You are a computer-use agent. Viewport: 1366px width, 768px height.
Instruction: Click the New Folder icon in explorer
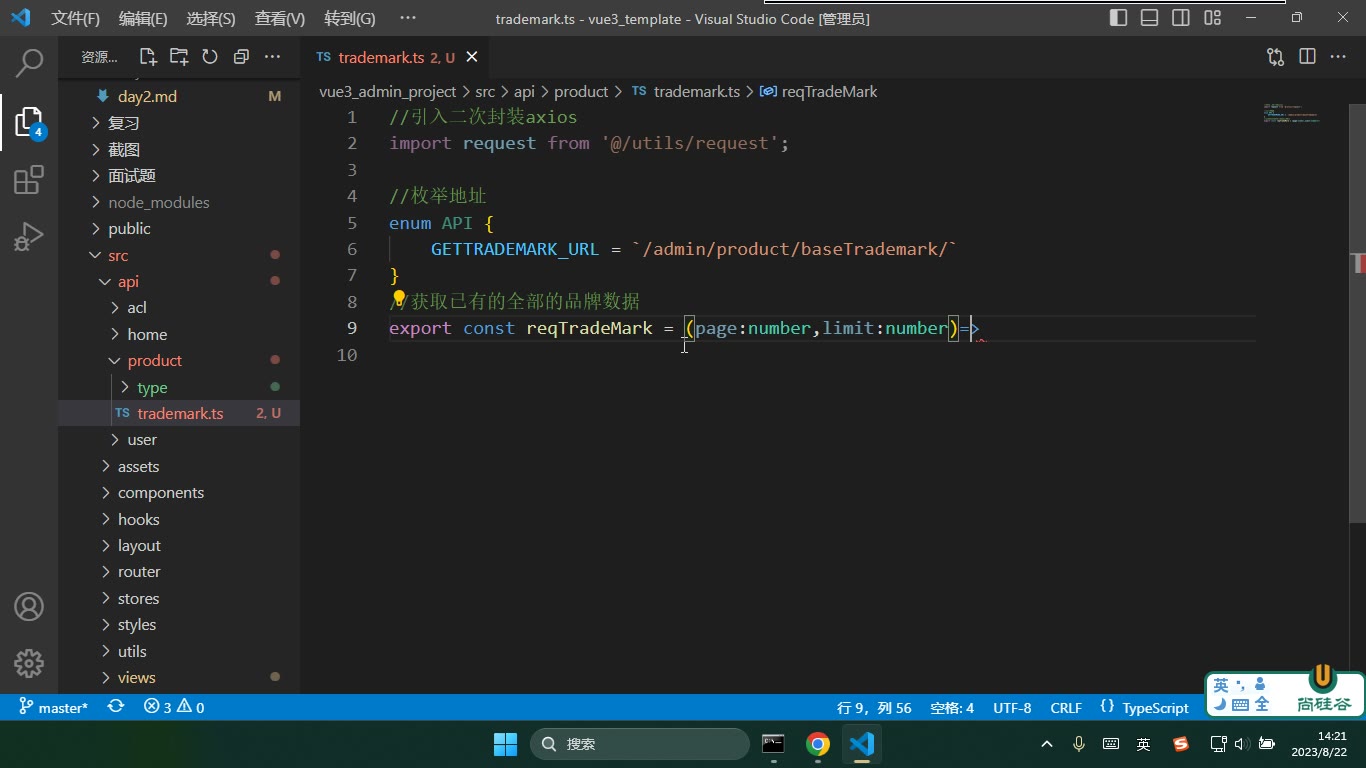(179, 57)
